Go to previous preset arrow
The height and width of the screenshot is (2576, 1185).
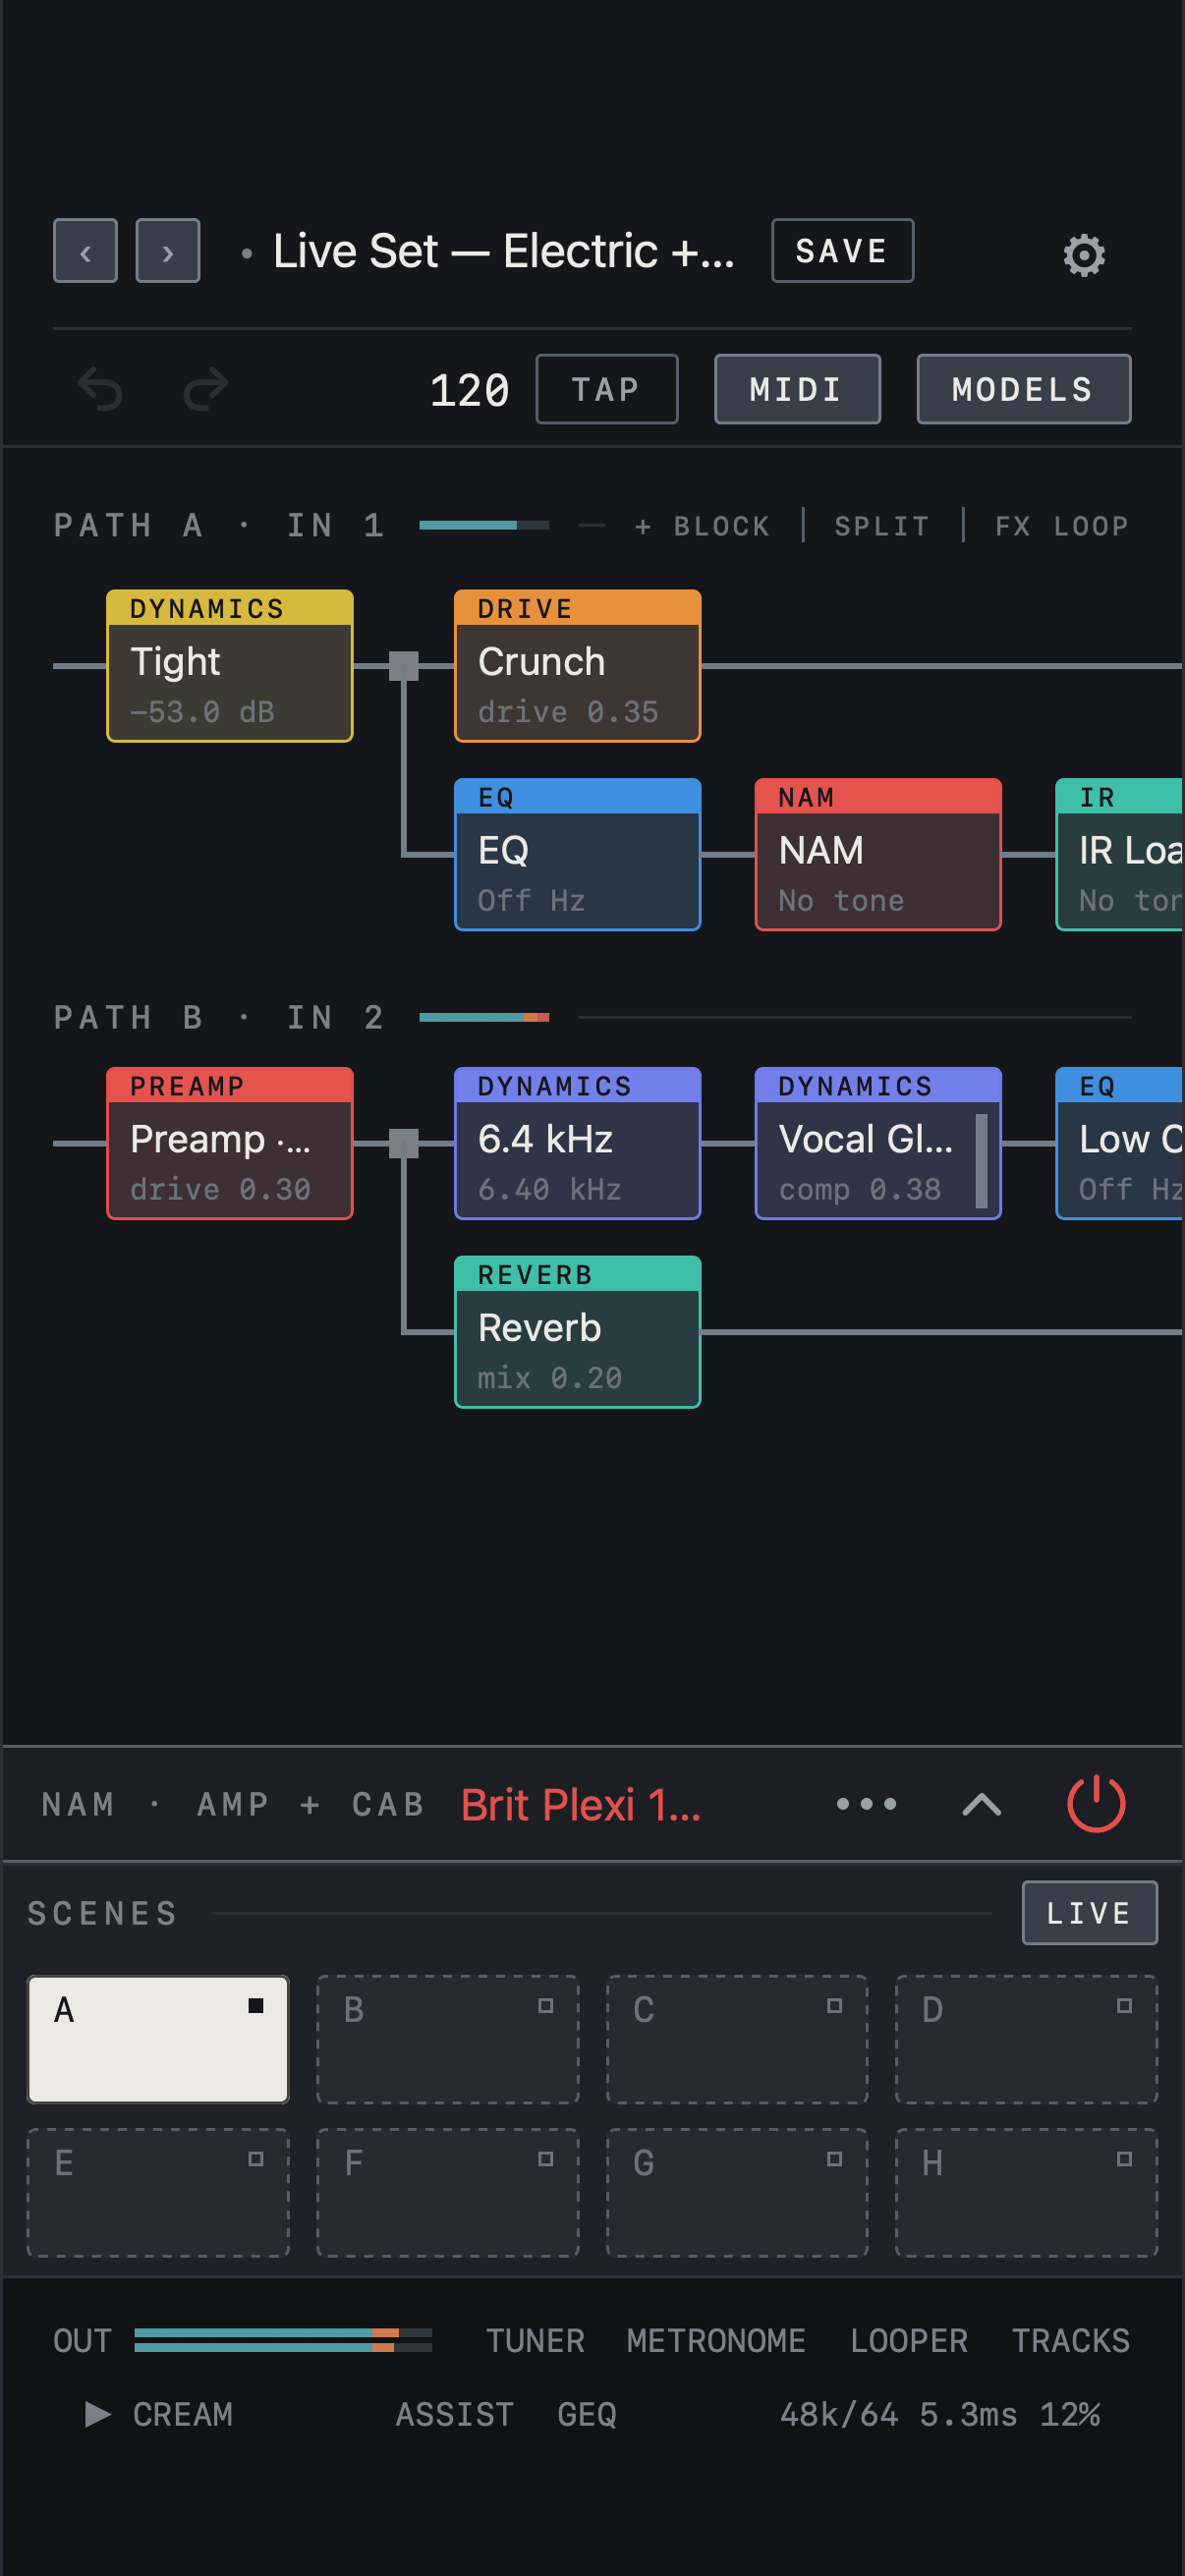(85, 251)
